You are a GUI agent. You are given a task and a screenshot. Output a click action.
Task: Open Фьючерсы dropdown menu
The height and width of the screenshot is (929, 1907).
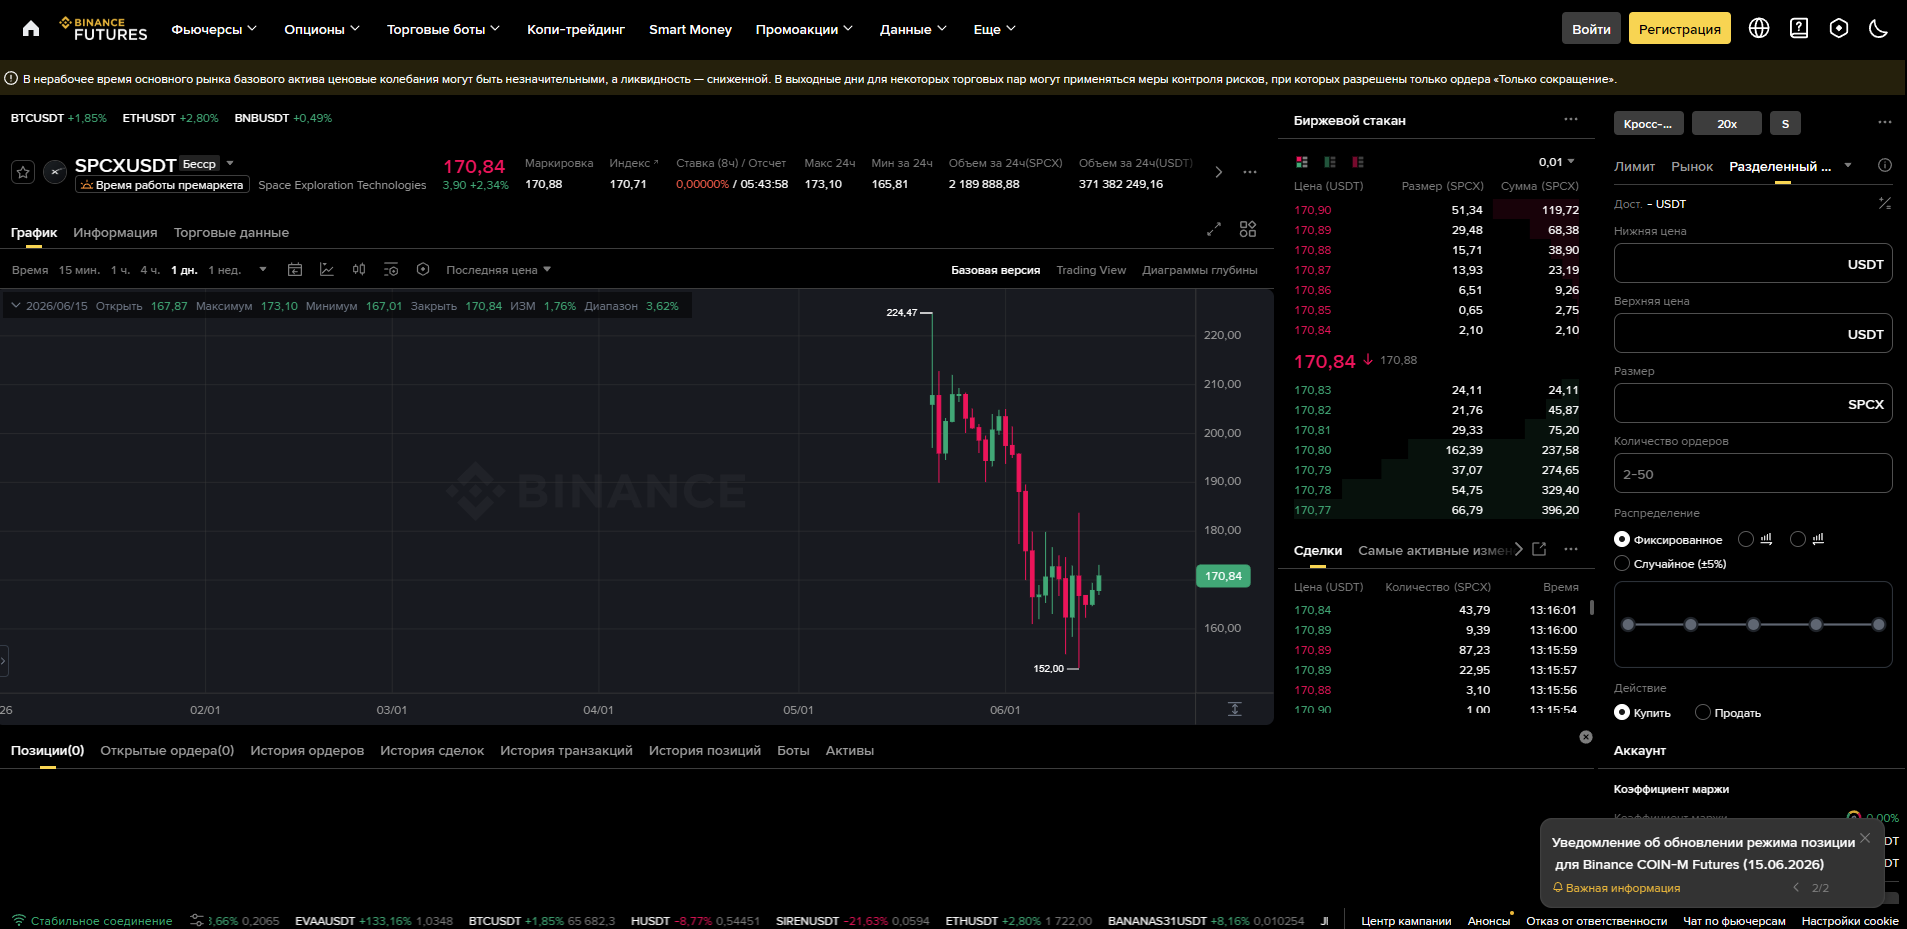pos(214,29)
